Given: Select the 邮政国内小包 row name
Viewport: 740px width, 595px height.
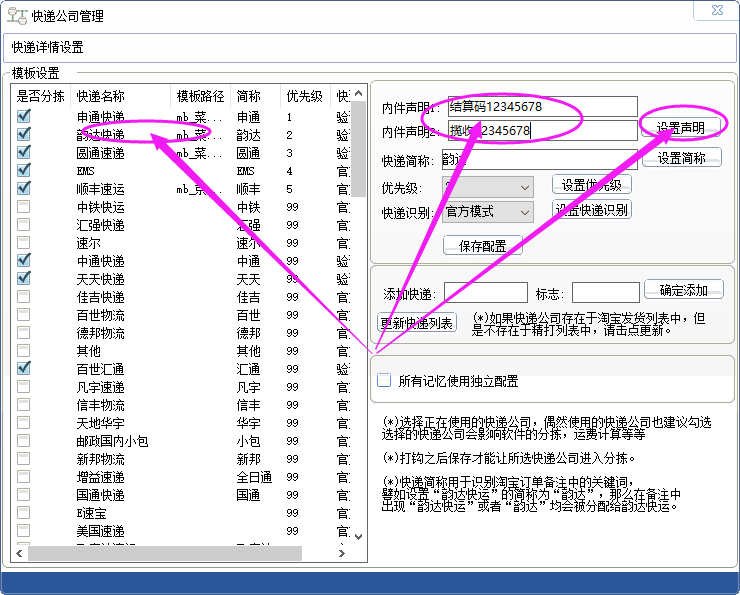Looking at the screenshot, I should (112, 441).
